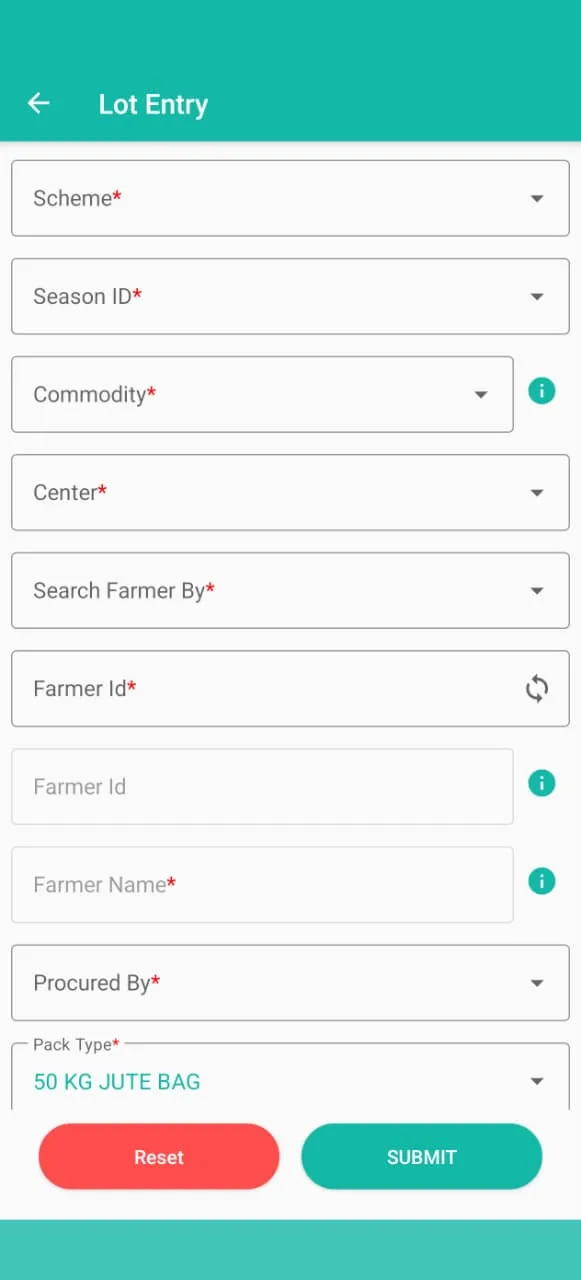The image size is (581, 1280).
Task: Open the Search Farmer By dropdown
Action: pyautogui.click(x=290, y=590)
